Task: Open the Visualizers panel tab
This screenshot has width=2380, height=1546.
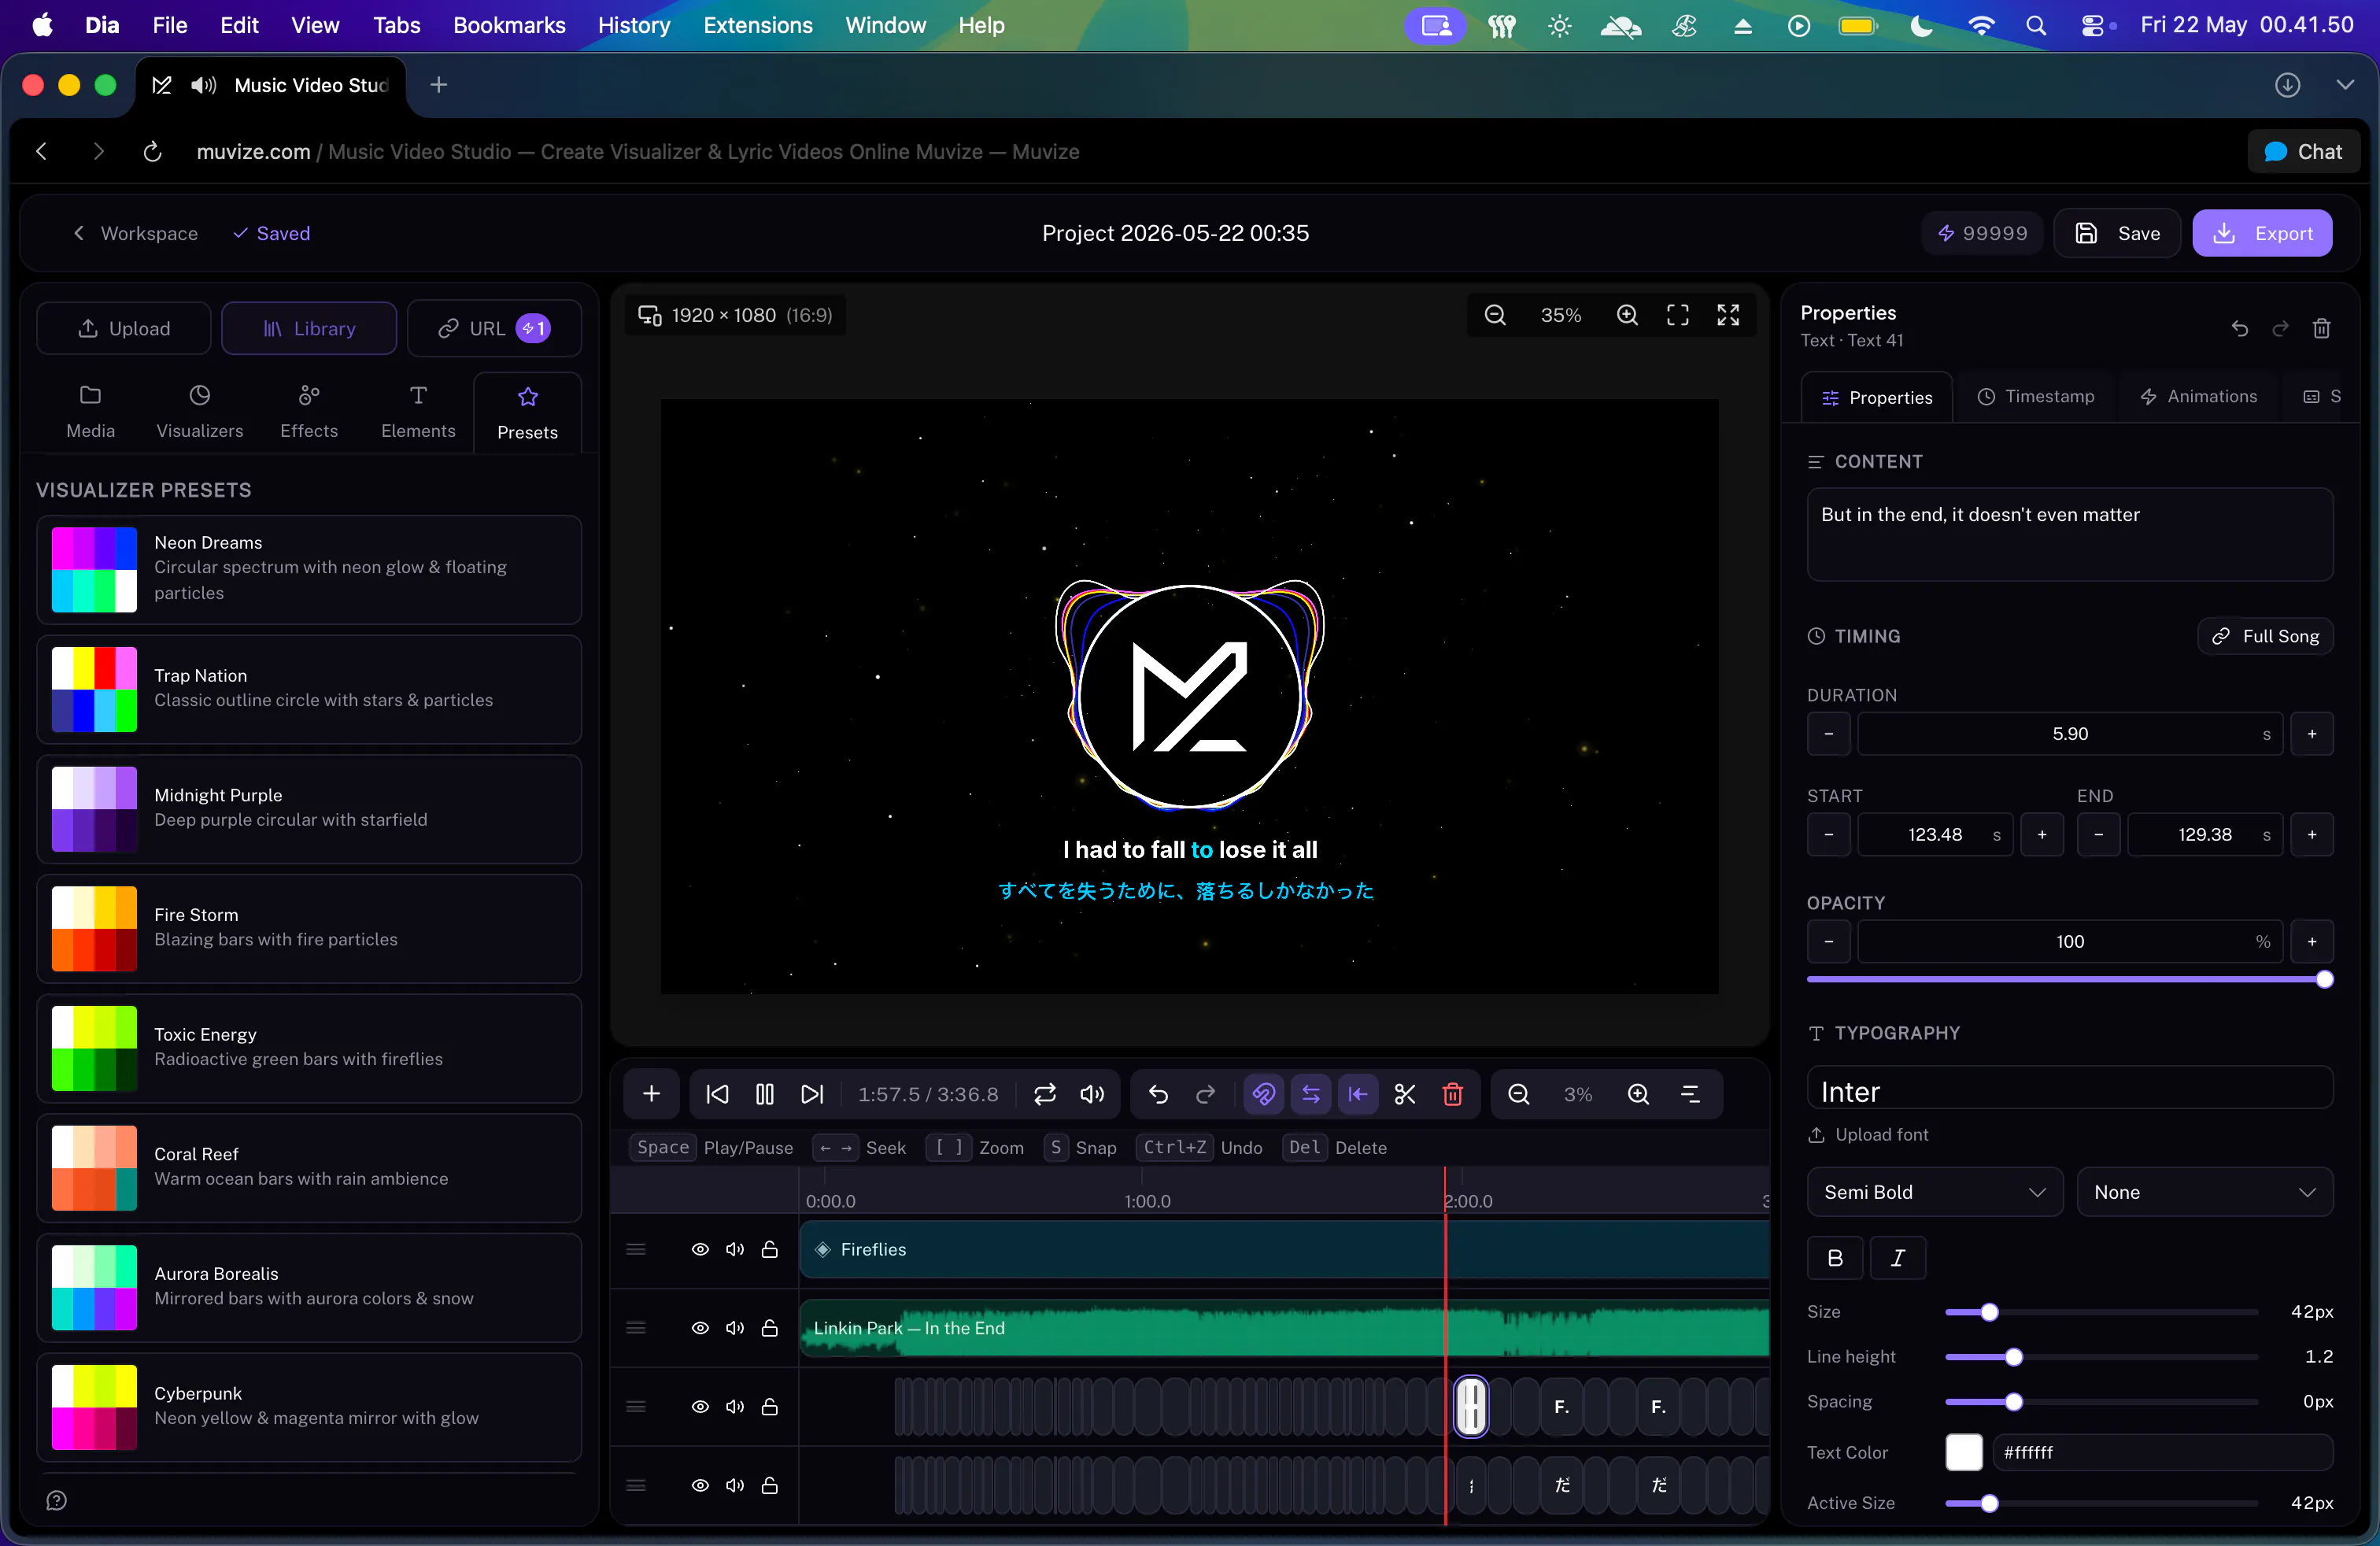Action: pos(199,411)
